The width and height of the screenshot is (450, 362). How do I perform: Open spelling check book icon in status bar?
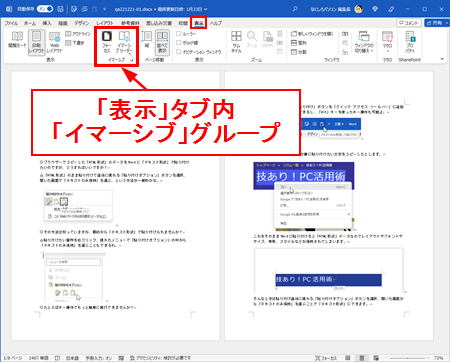pyautogui.click(x=57, y=358)
